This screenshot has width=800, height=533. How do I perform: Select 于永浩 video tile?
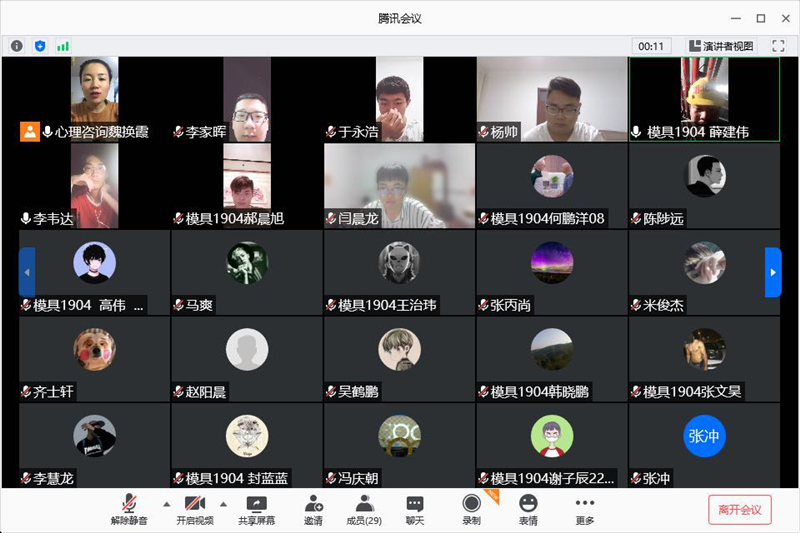(x=399, y=99)
